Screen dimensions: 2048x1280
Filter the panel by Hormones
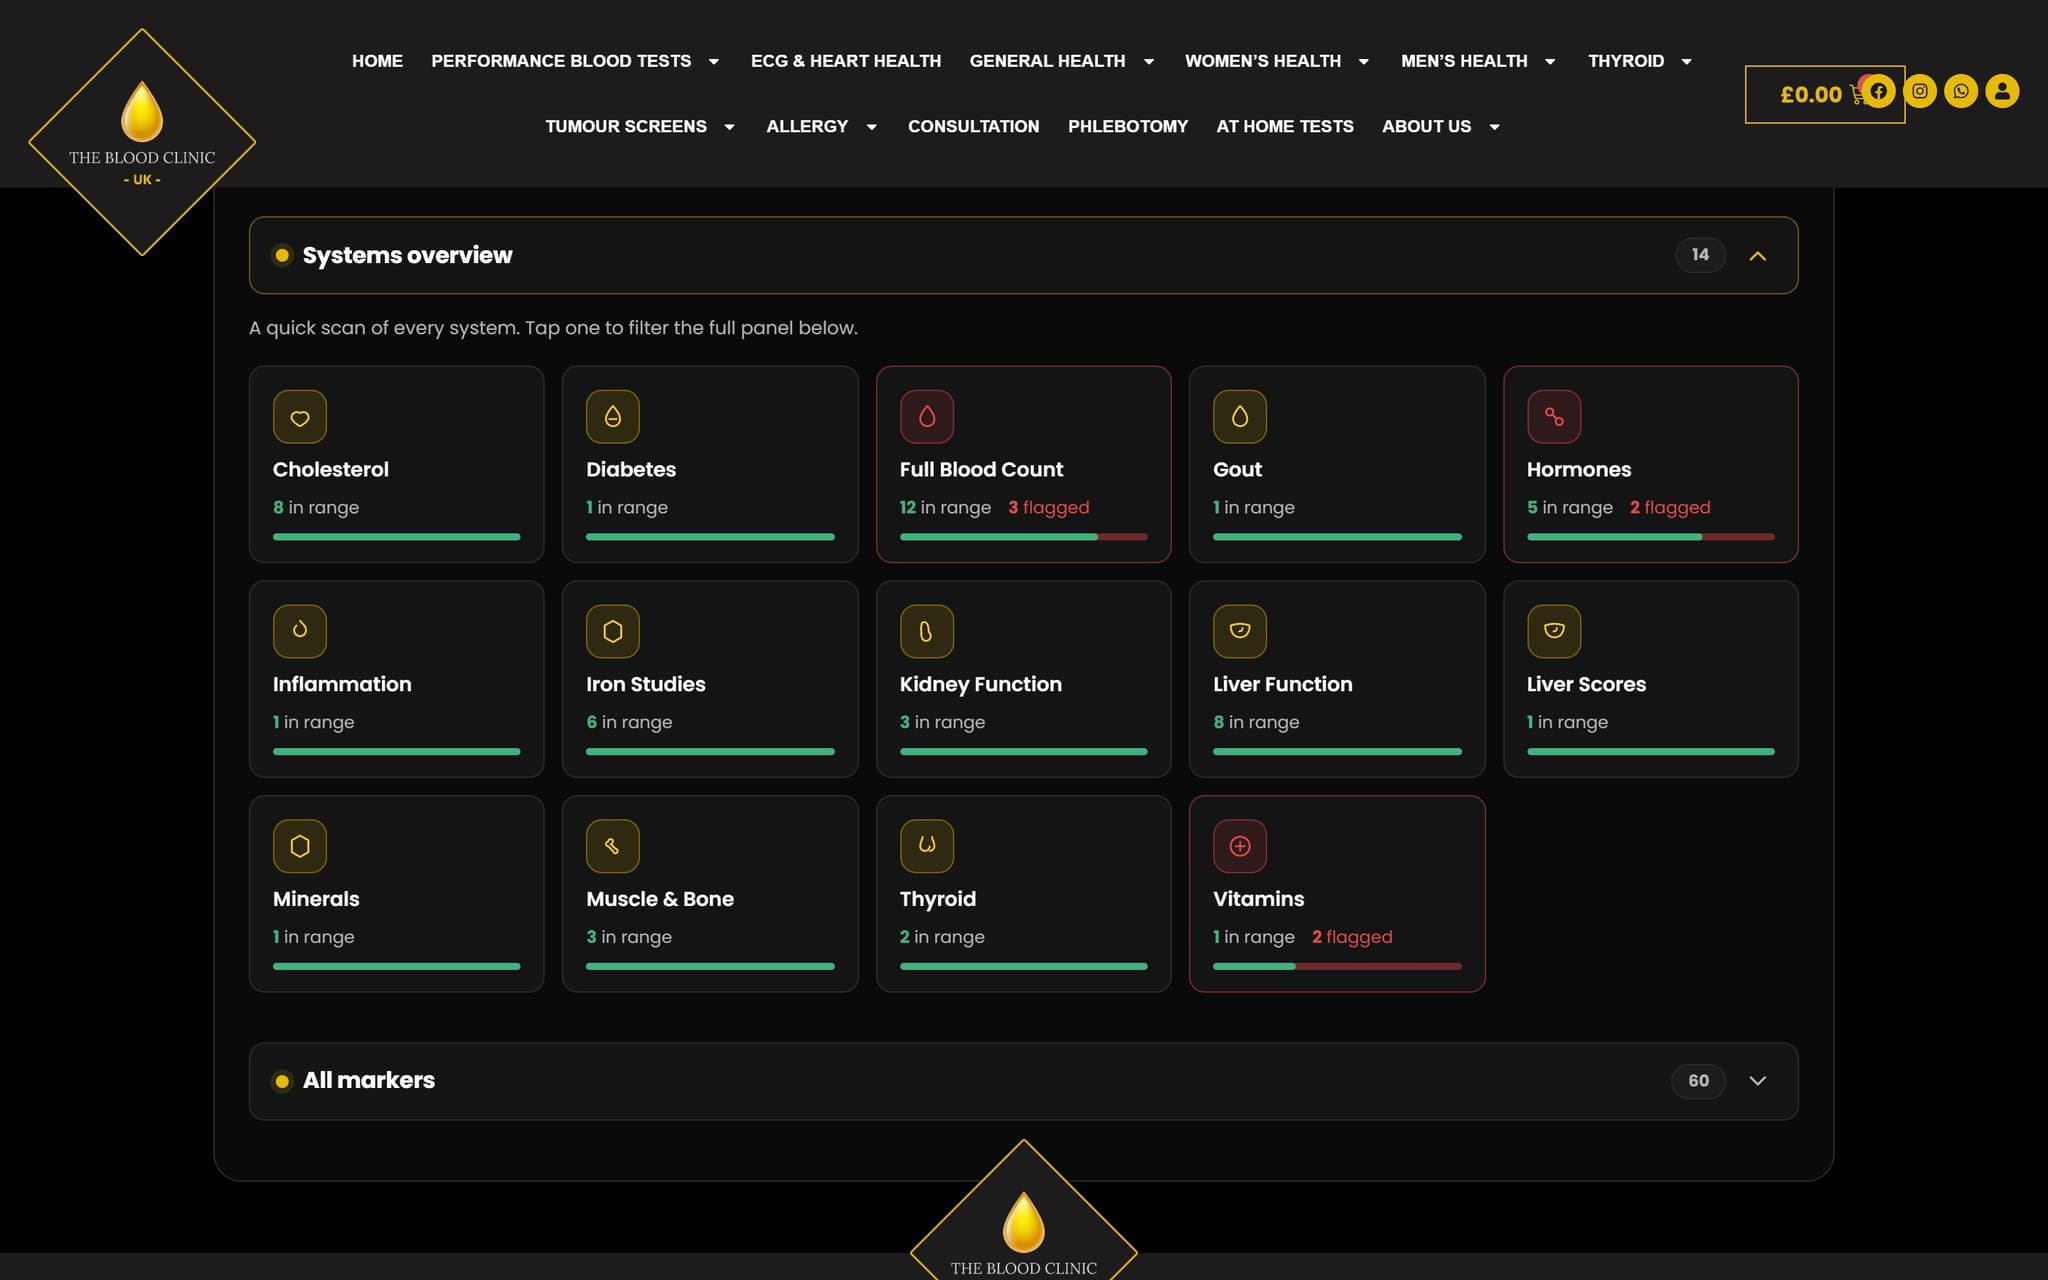click(x=1651, y=464)
